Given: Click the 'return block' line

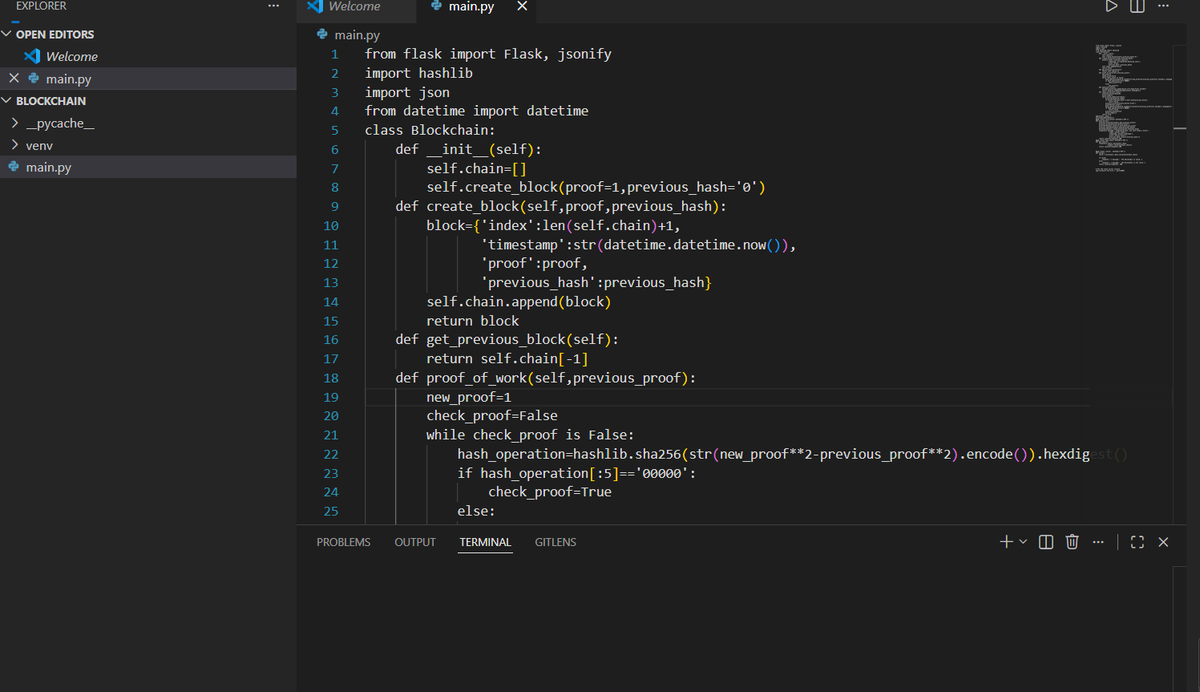Looking at the screenshot, I should (473, 321).
